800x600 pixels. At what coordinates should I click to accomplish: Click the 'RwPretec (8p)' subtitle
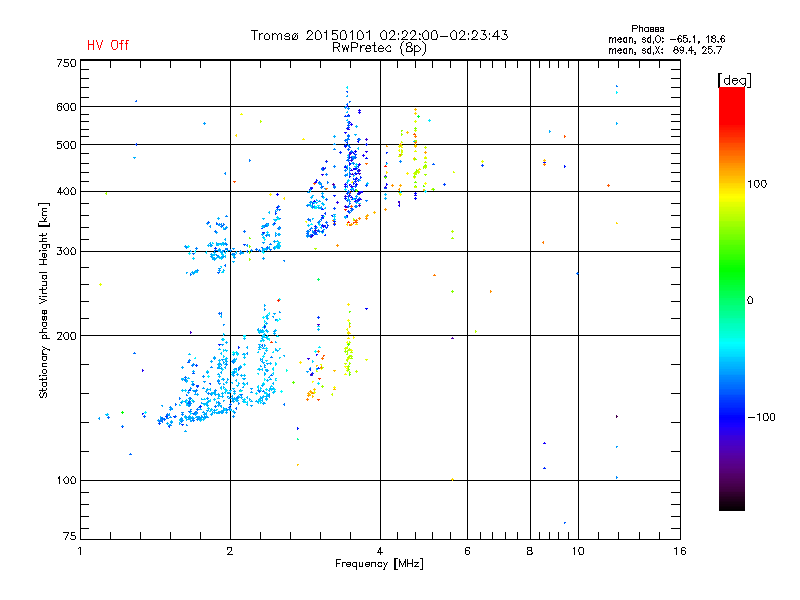379,48
